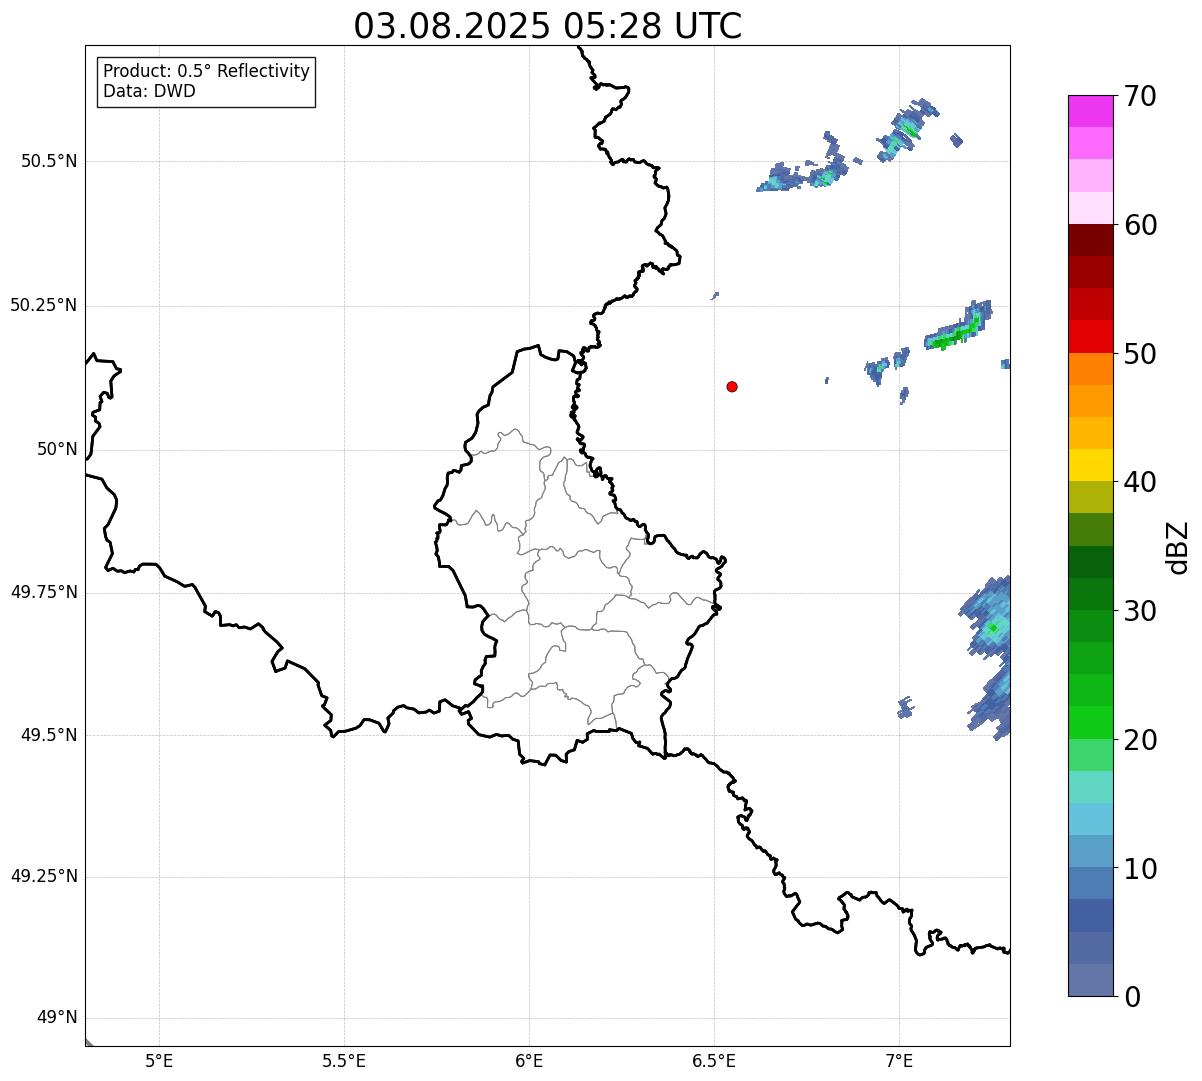Click the red colorbar segment just above 50
Image resolution: width=1202 pixels, height=1081 pixels.
pyautogui.click(x=1089, y=336)
